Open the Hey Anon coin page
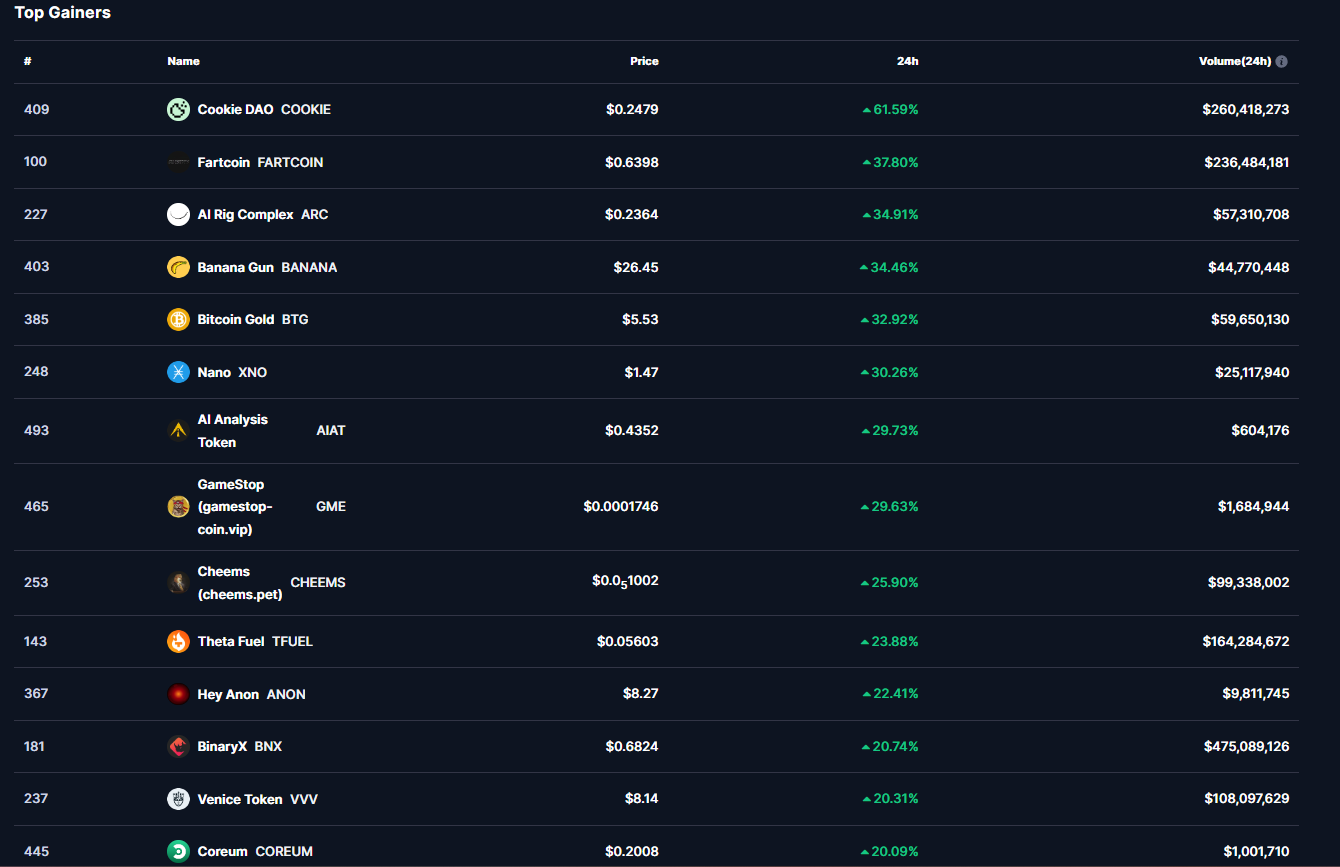 pos(228,694)
